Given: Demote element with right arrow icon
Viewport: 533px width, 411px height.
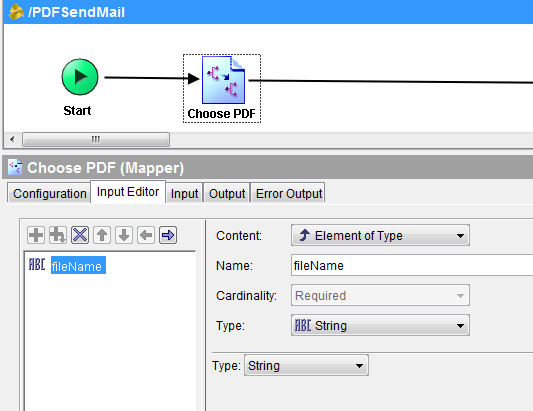Looking at the screenshot, I should (168, 235).
